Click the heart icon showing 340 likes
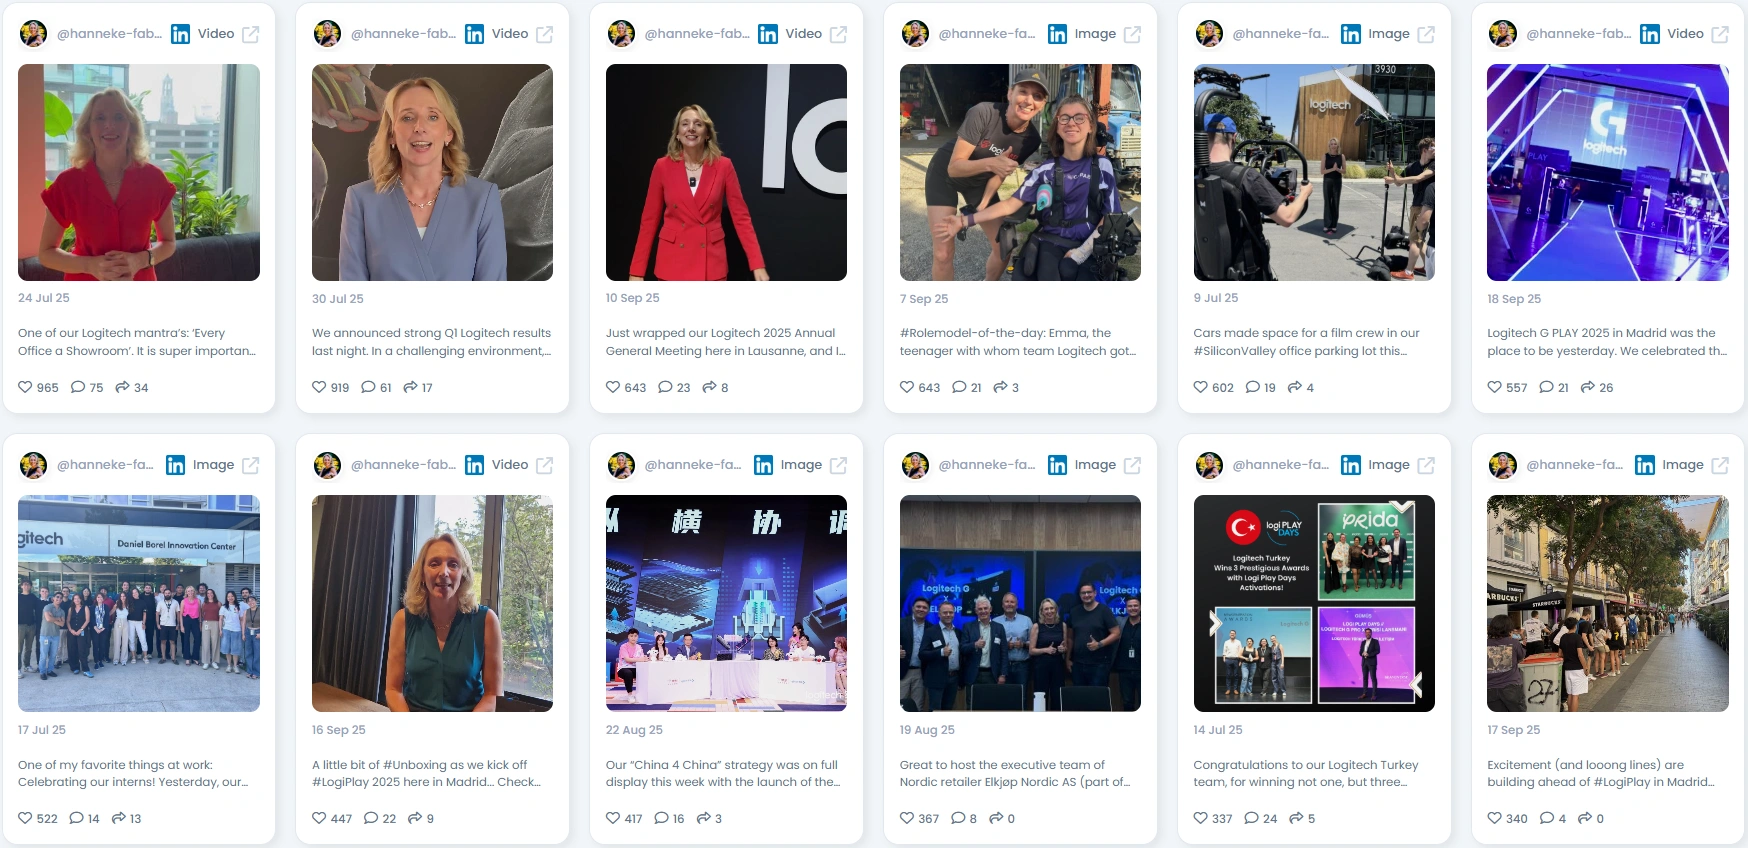 click(x=1495, y=818)
